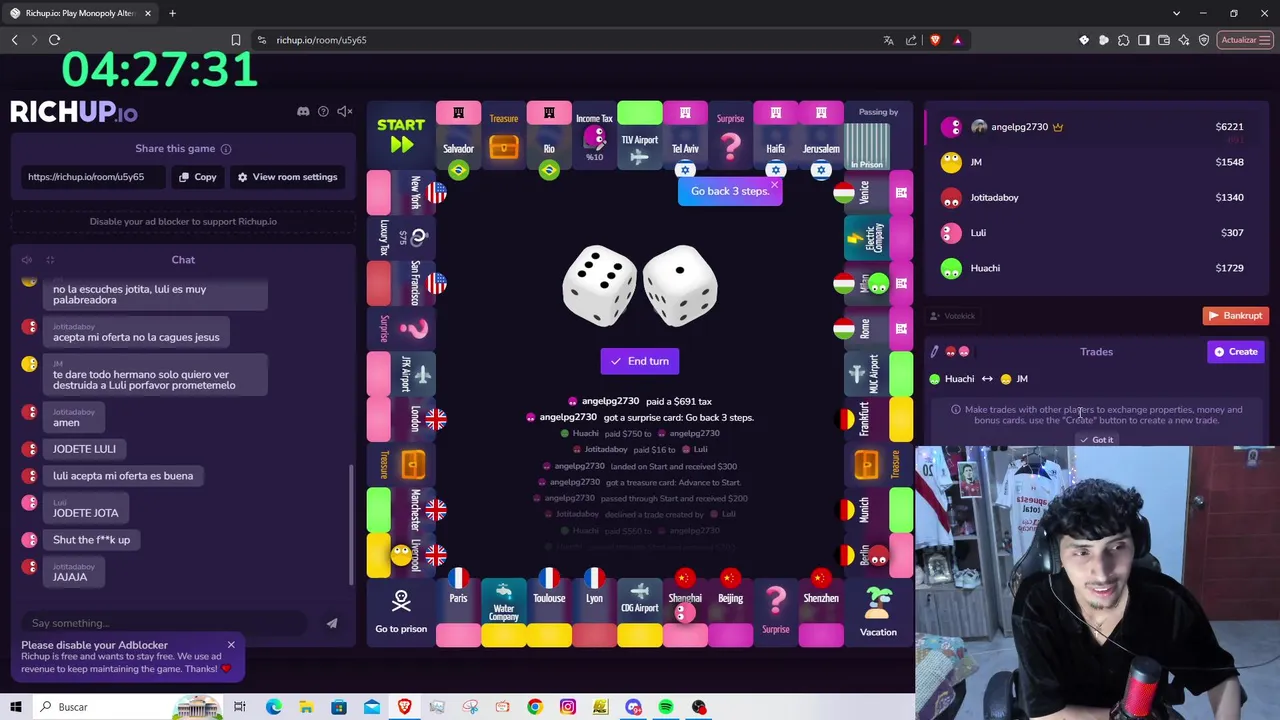Click the top Surprise question-mark tile
Screen dimensions: 1280x720
coord(731,136)
